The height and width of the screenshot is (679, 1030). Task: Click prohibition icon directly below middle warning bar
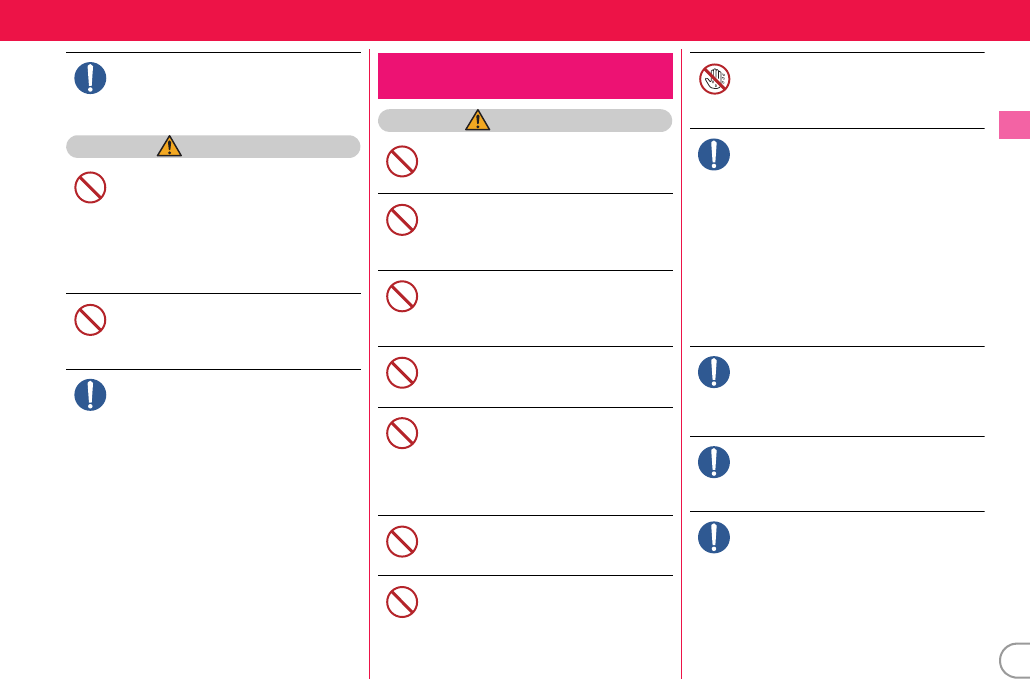(402, 161)
